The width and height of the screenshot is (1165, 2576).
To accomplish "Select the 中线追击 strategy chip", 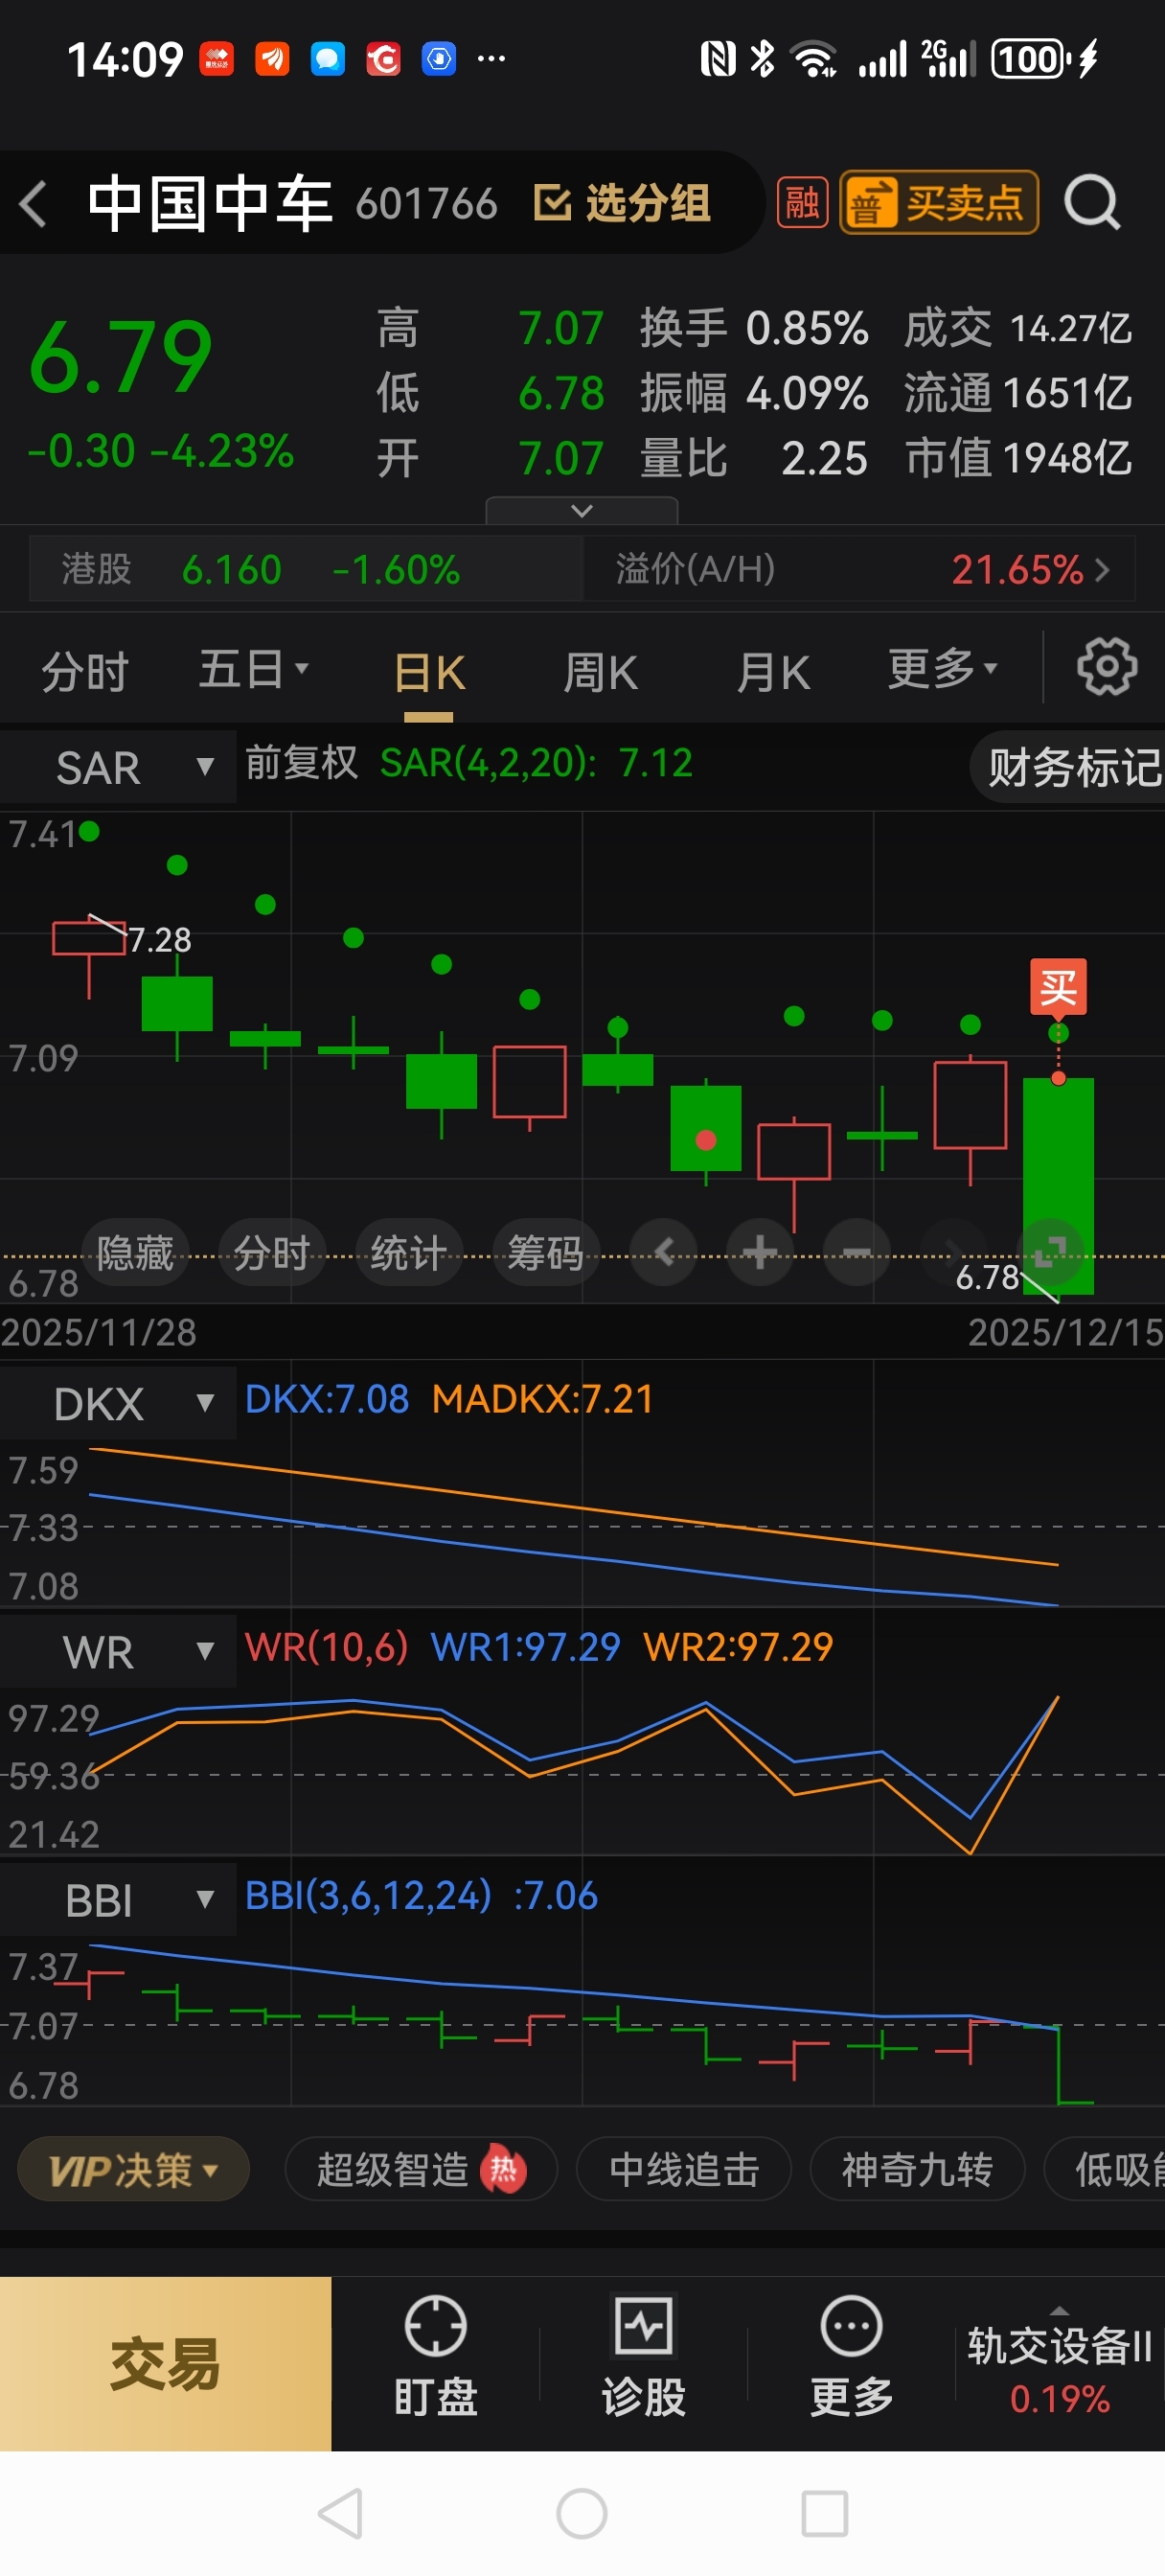I will (684, 2169).
